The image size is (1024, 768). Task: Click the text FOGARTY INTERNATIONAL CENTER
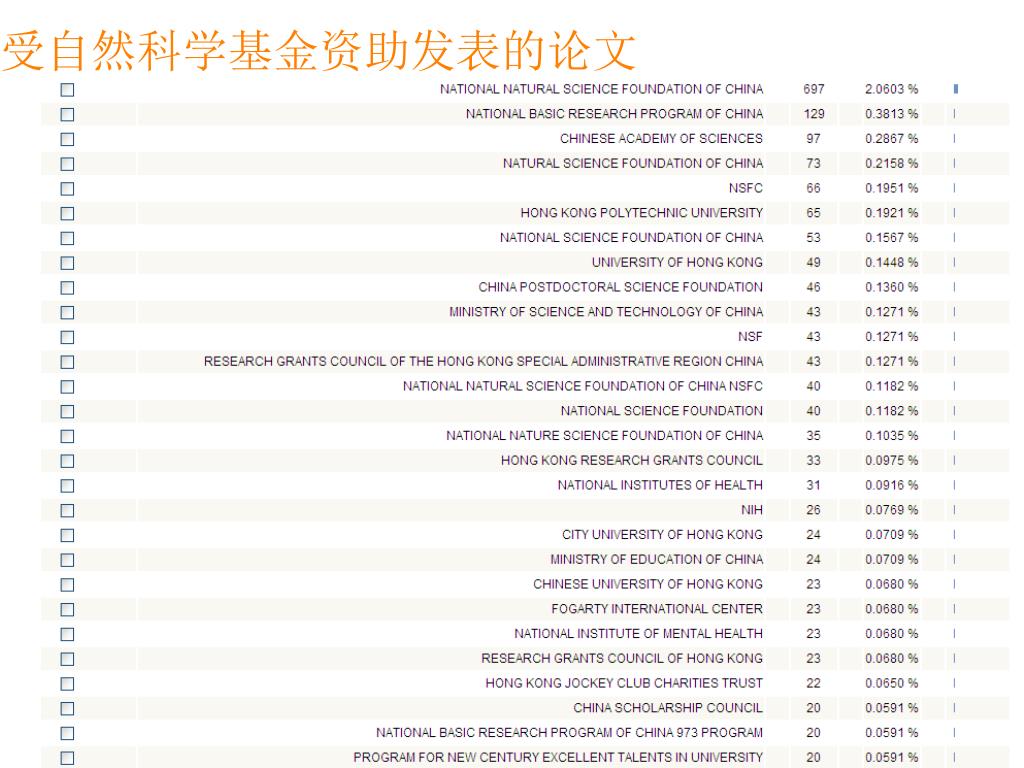(x=657, y=610)
